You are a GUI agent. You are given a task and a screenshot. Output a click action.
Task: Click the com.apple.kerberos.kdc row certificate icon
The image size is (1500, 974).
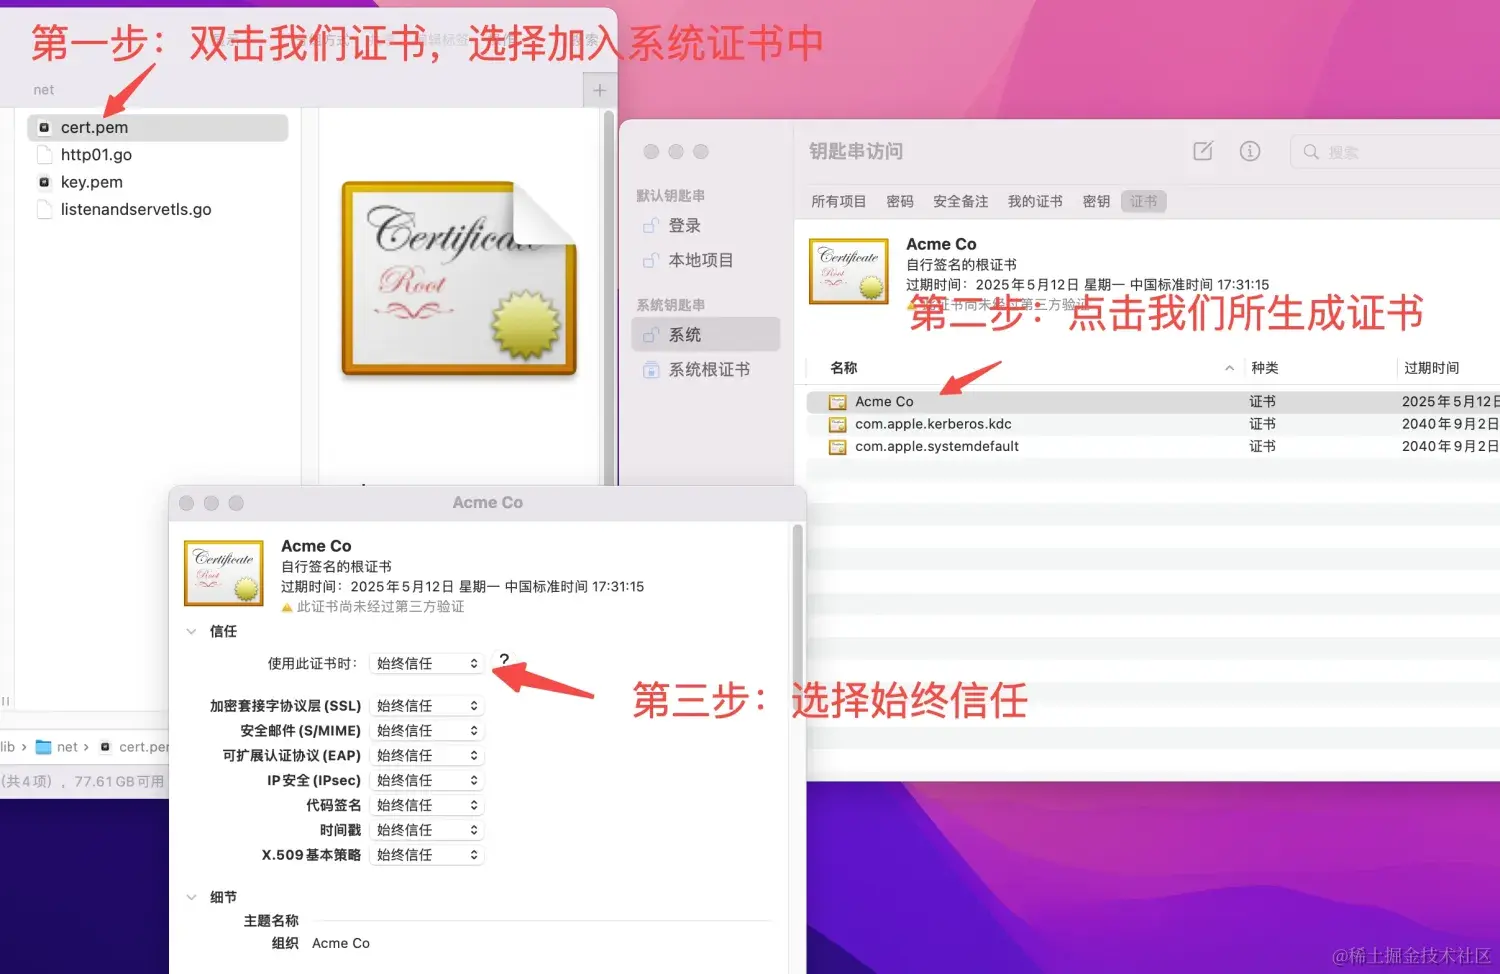pyautogui.click(x=837, y=424)
